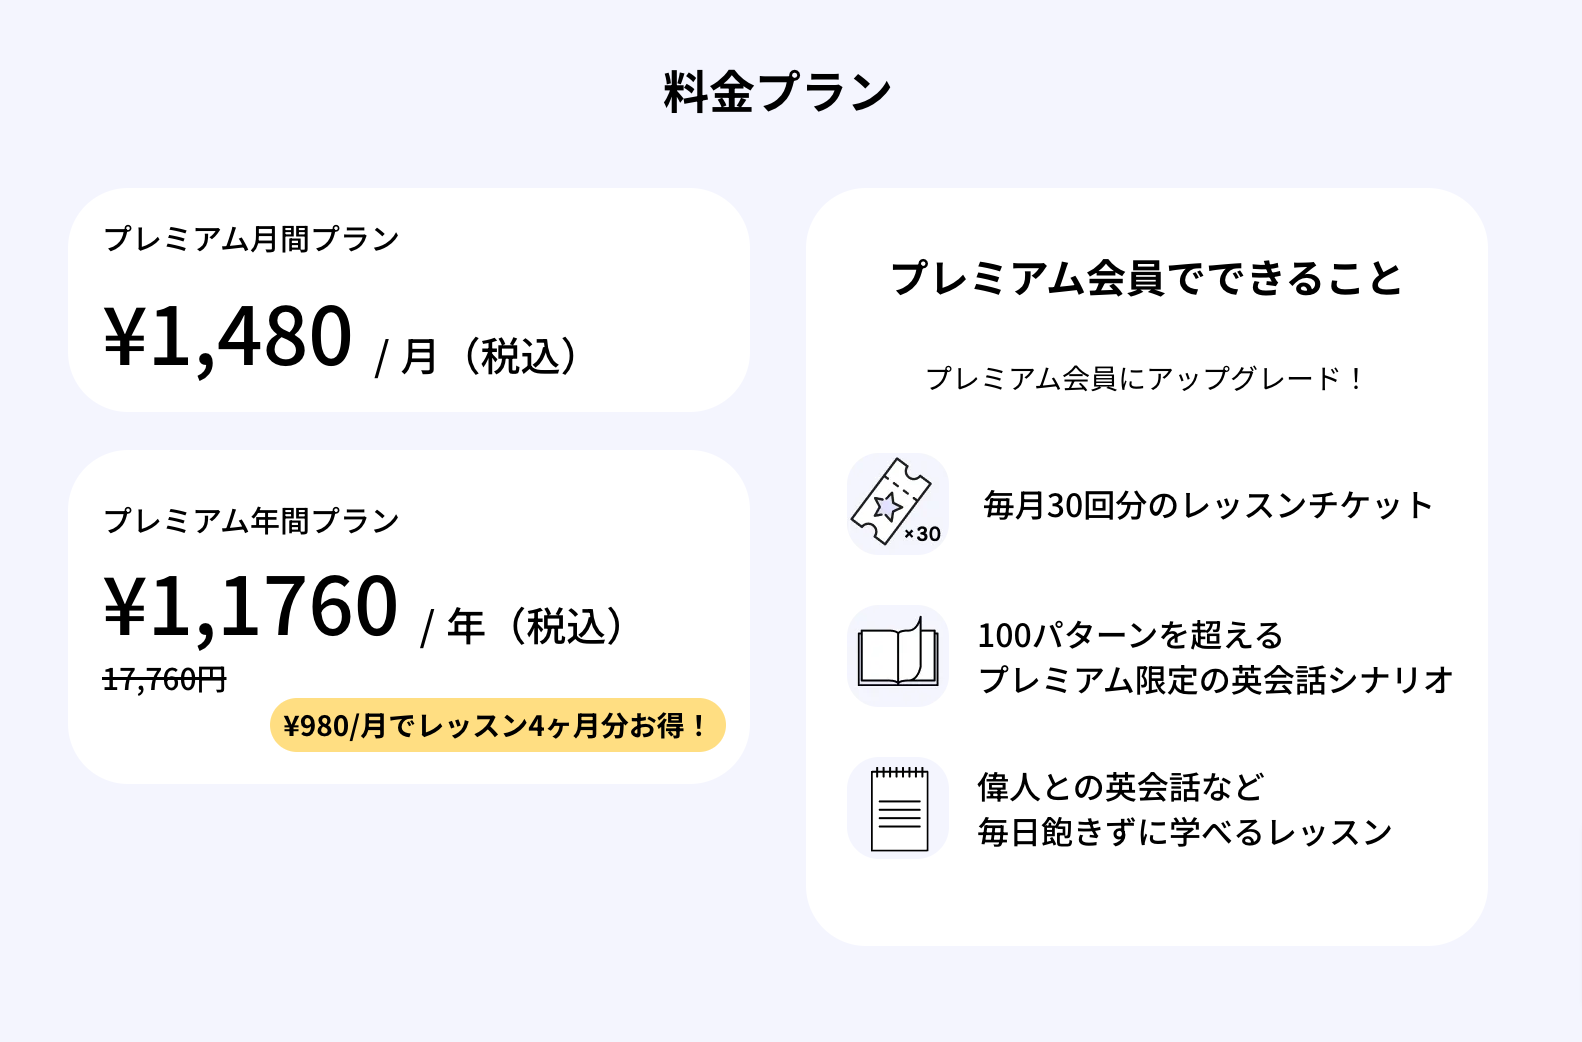Click the ¥1,480 monthly price

pos(228,337)
